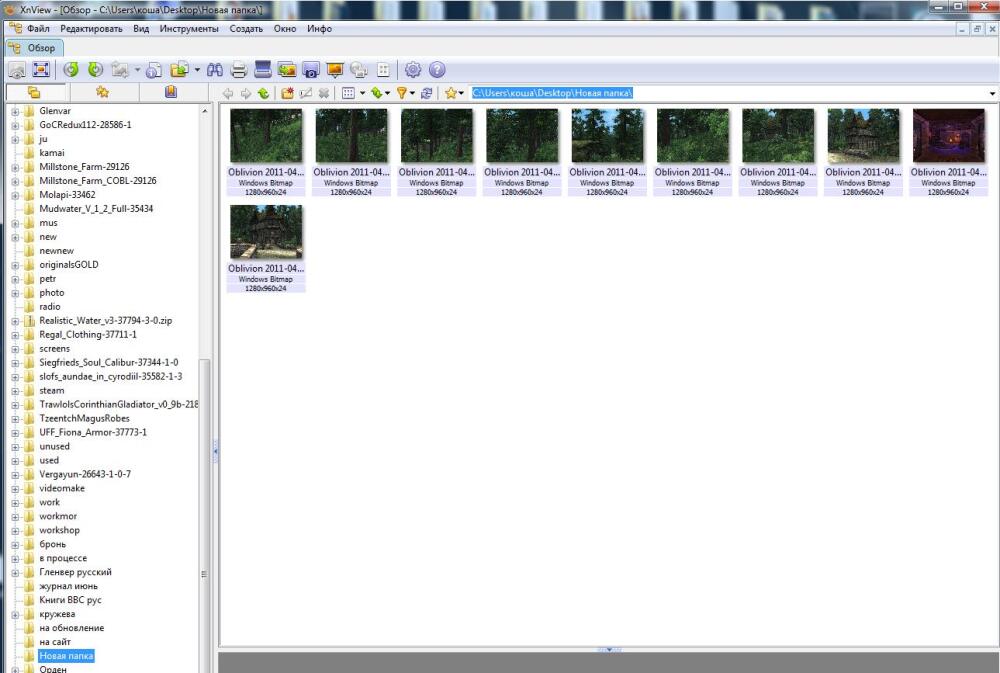Expand the originalsGOLD folder node
The height and width of the screenshot is (673, 1000).
coord(15,265)
